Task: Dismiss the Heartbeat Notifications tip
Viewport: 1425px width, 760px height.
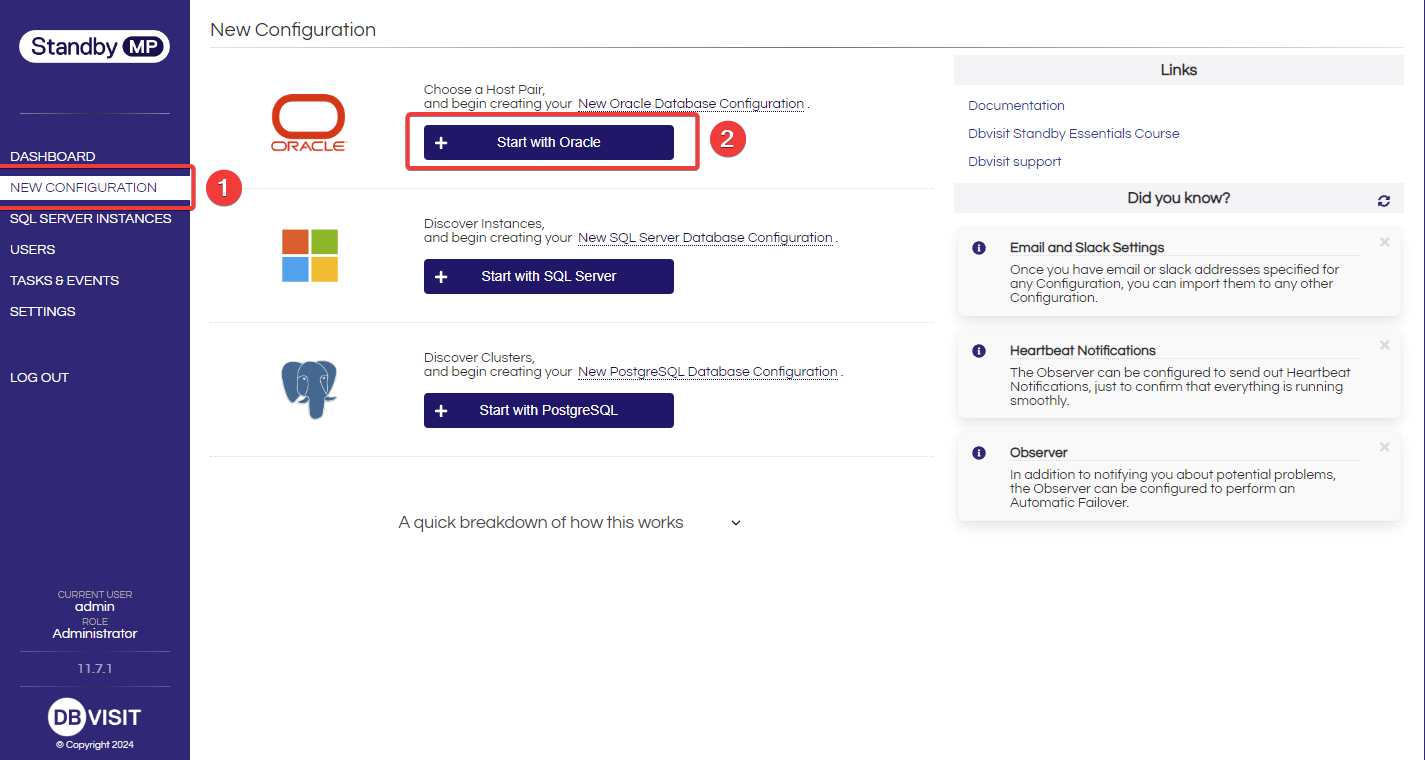Action: click(x=1385, y=345)
